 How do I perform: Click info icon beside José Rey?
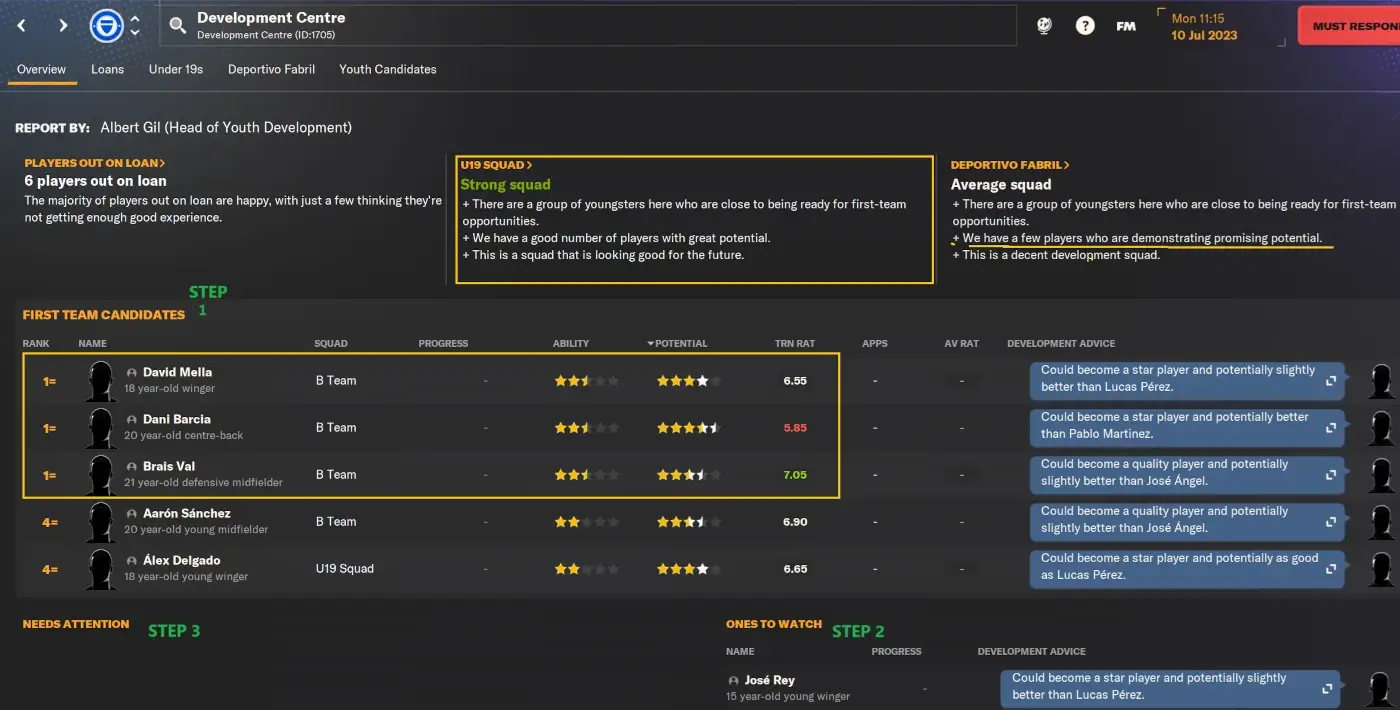[735, 680]
